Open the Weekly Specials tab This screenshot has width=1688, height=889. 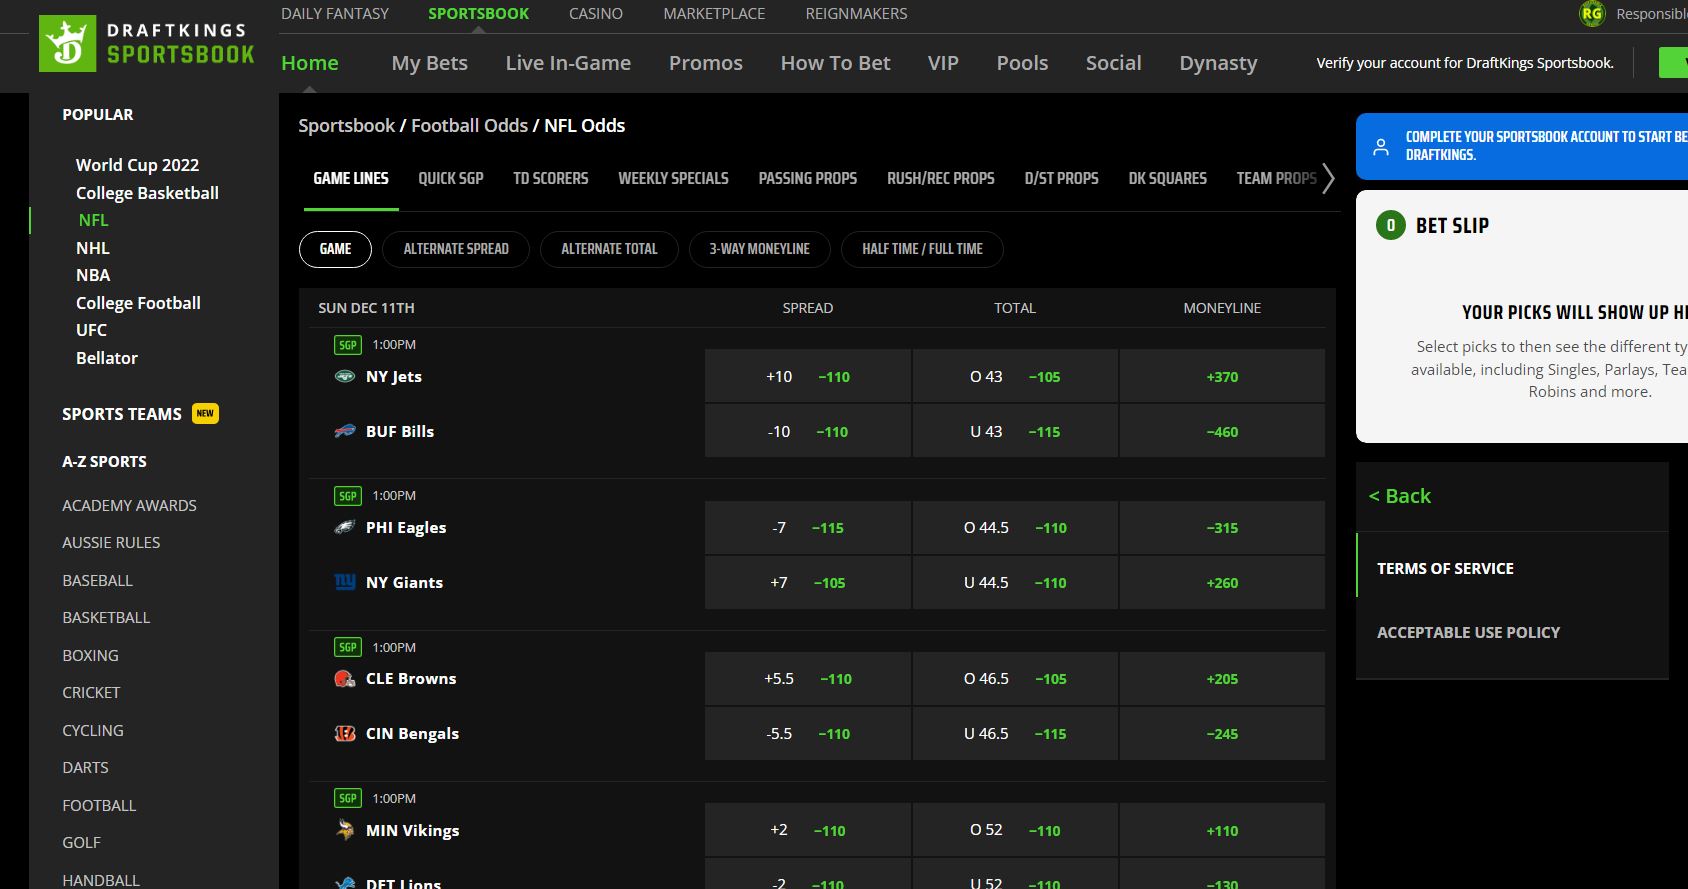(x=673, y=178)
